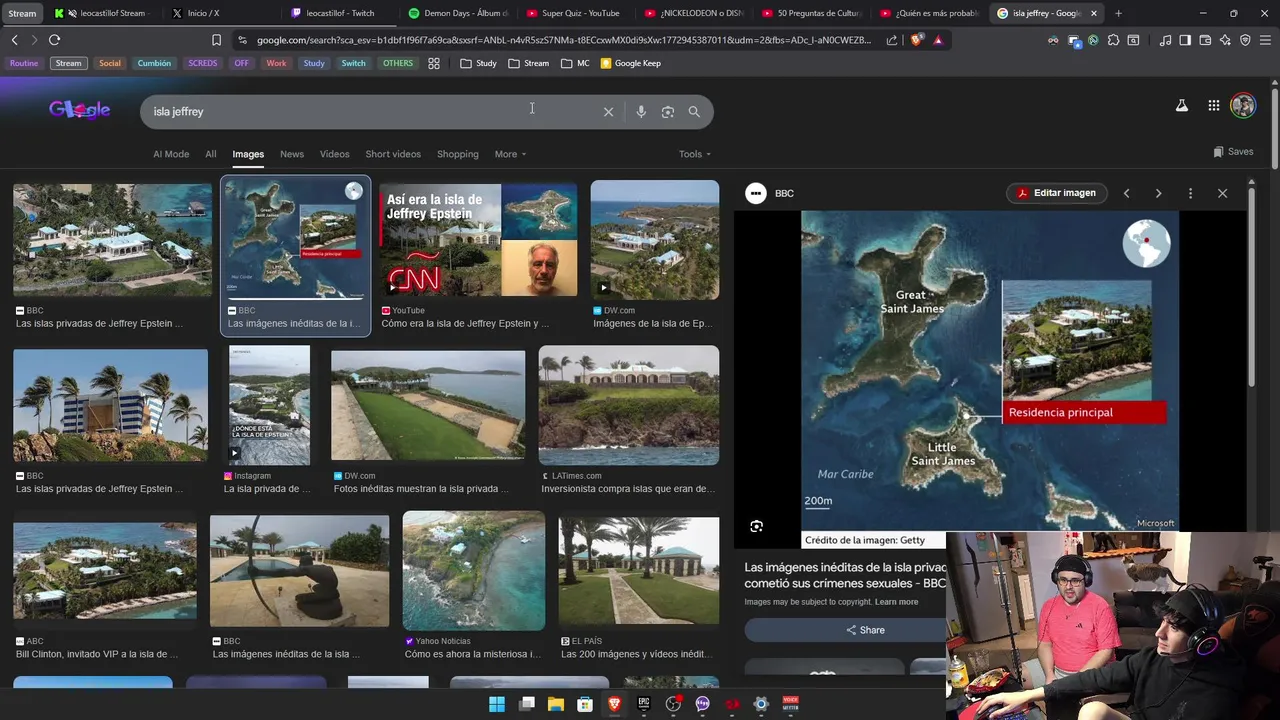Go back with the browser back arrow
The width and height of the screenshot is (1280, 720).
coord(14,40)
